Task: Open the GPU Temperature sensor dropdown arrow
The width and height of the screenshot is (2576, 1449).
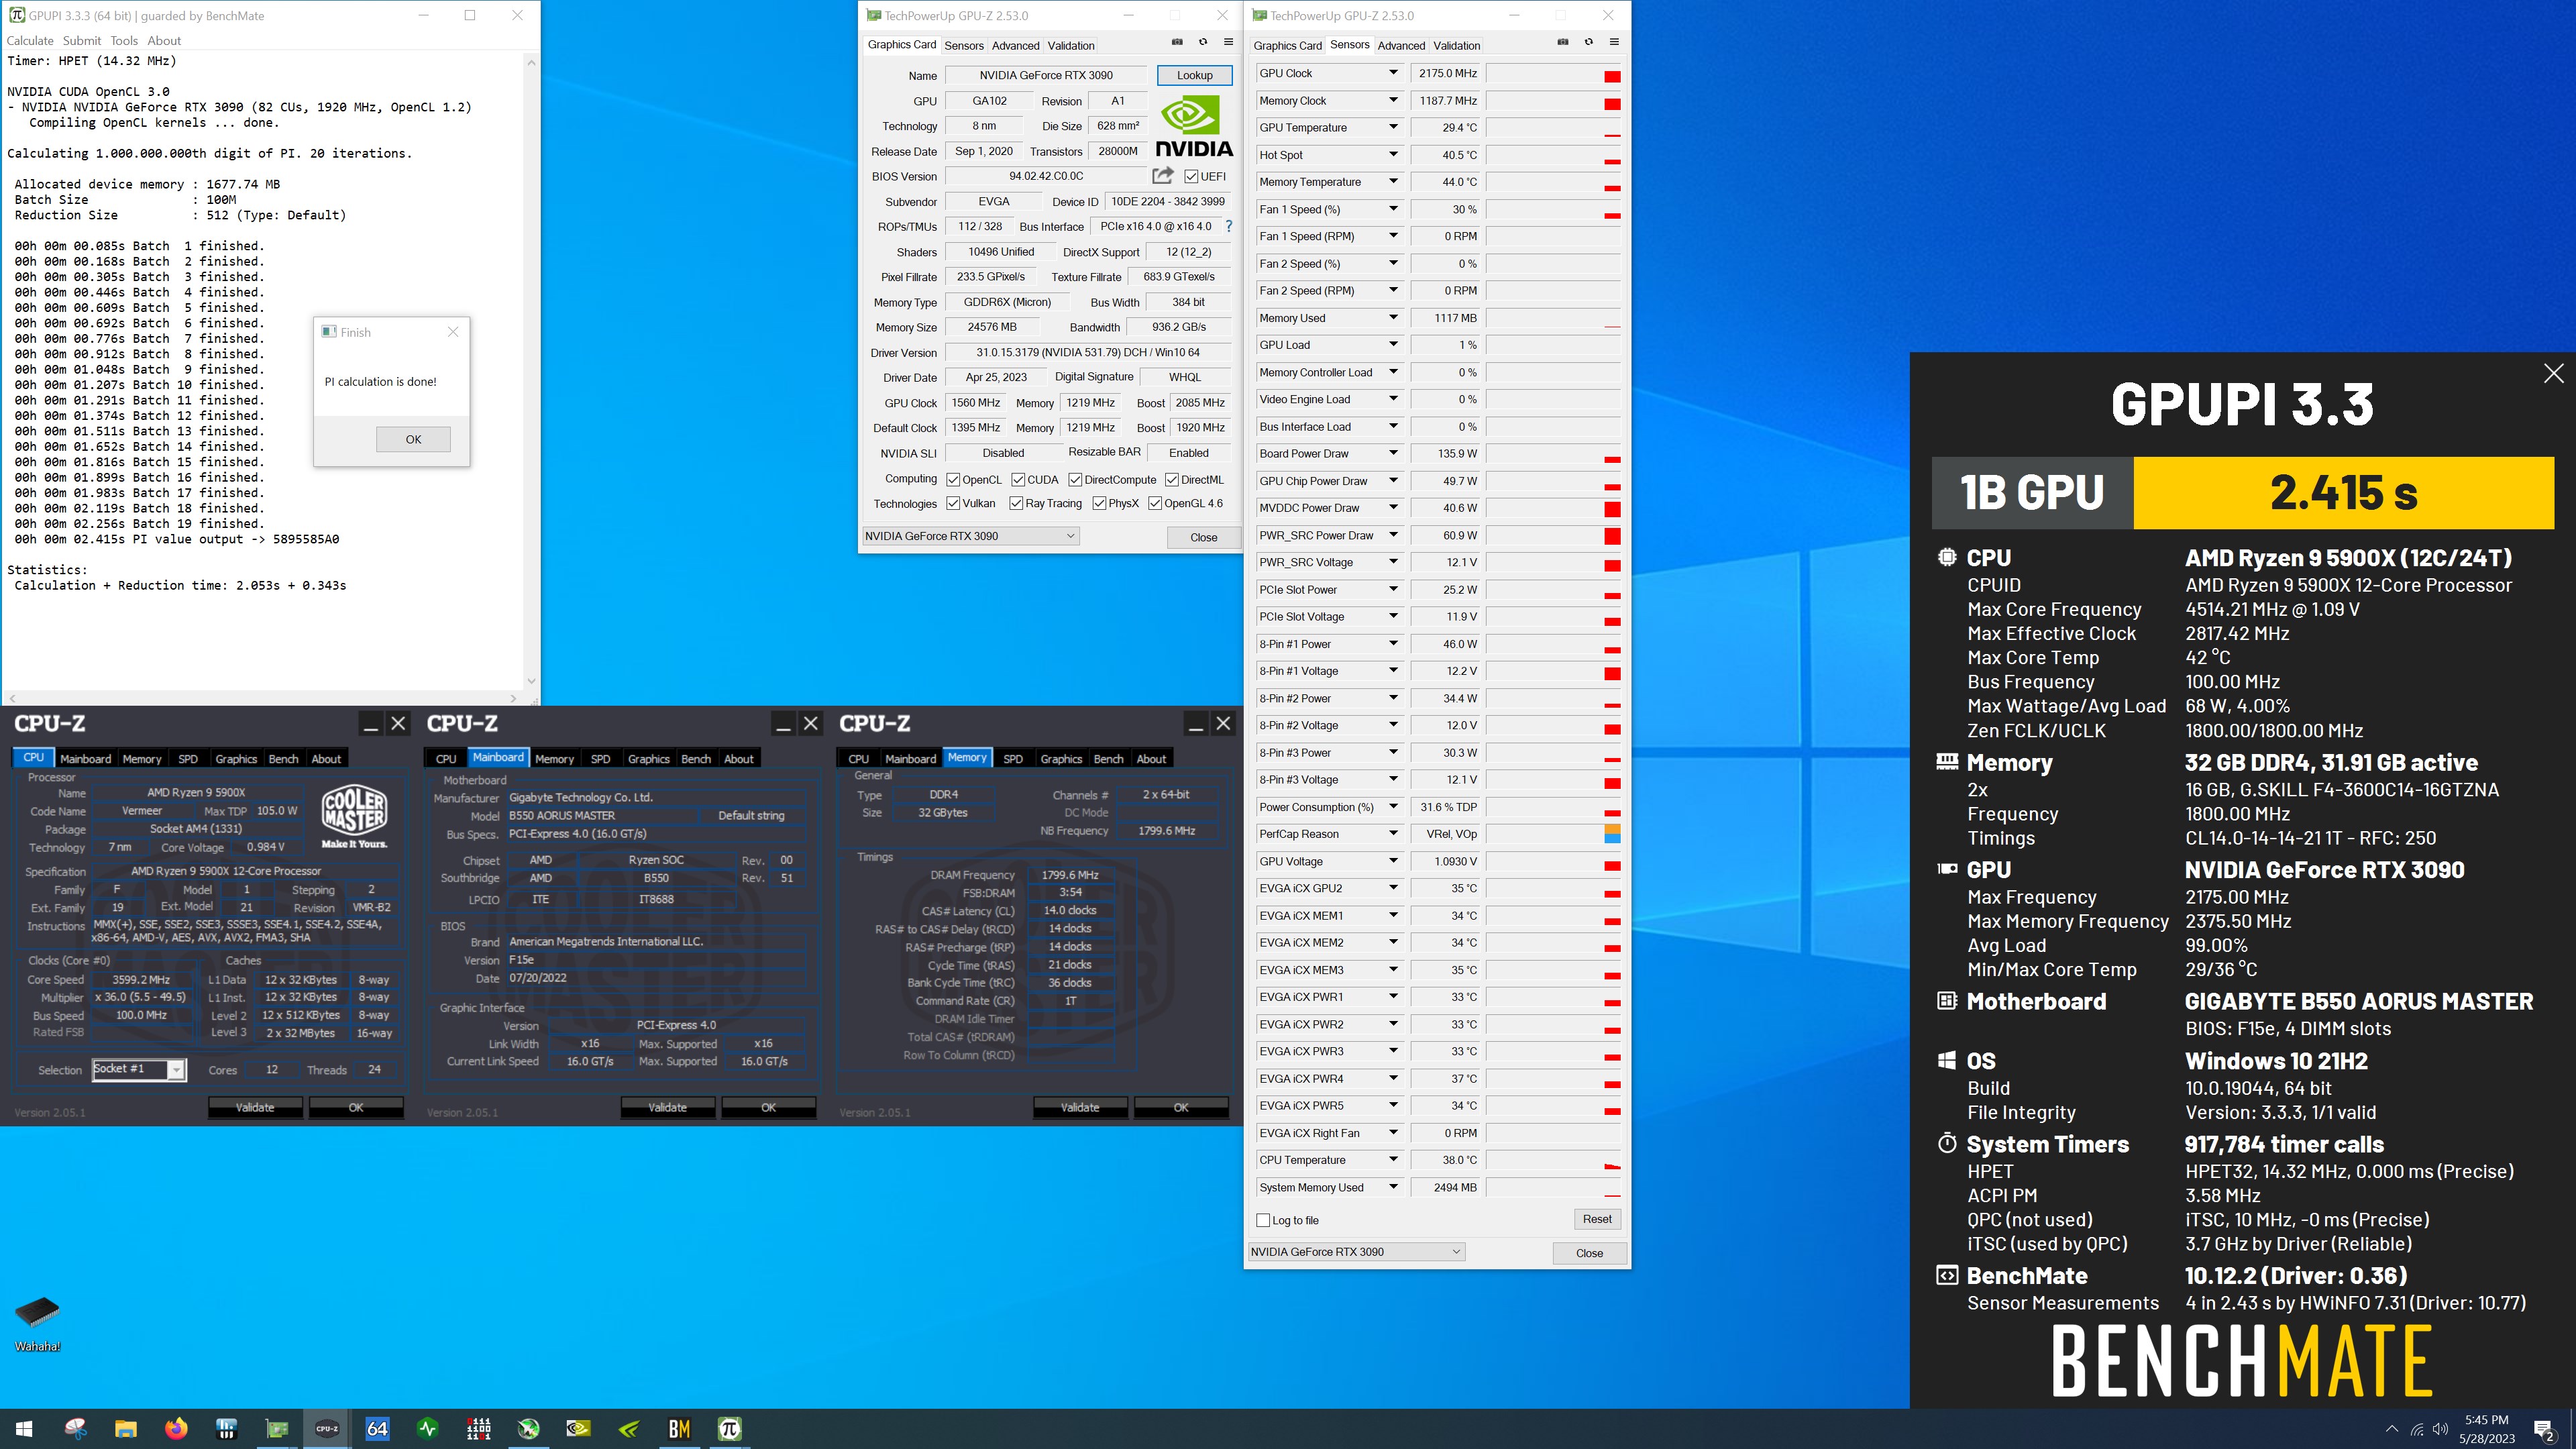Action: [1393, 127]
